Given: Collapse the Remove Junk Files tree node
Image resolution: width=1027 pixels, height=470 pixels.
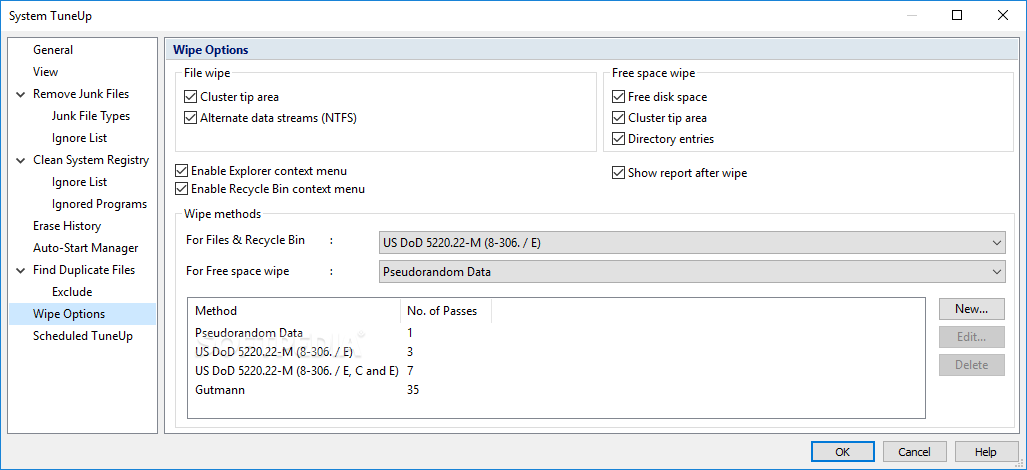Looking at the screenshot, I should [x=20, y=94].
